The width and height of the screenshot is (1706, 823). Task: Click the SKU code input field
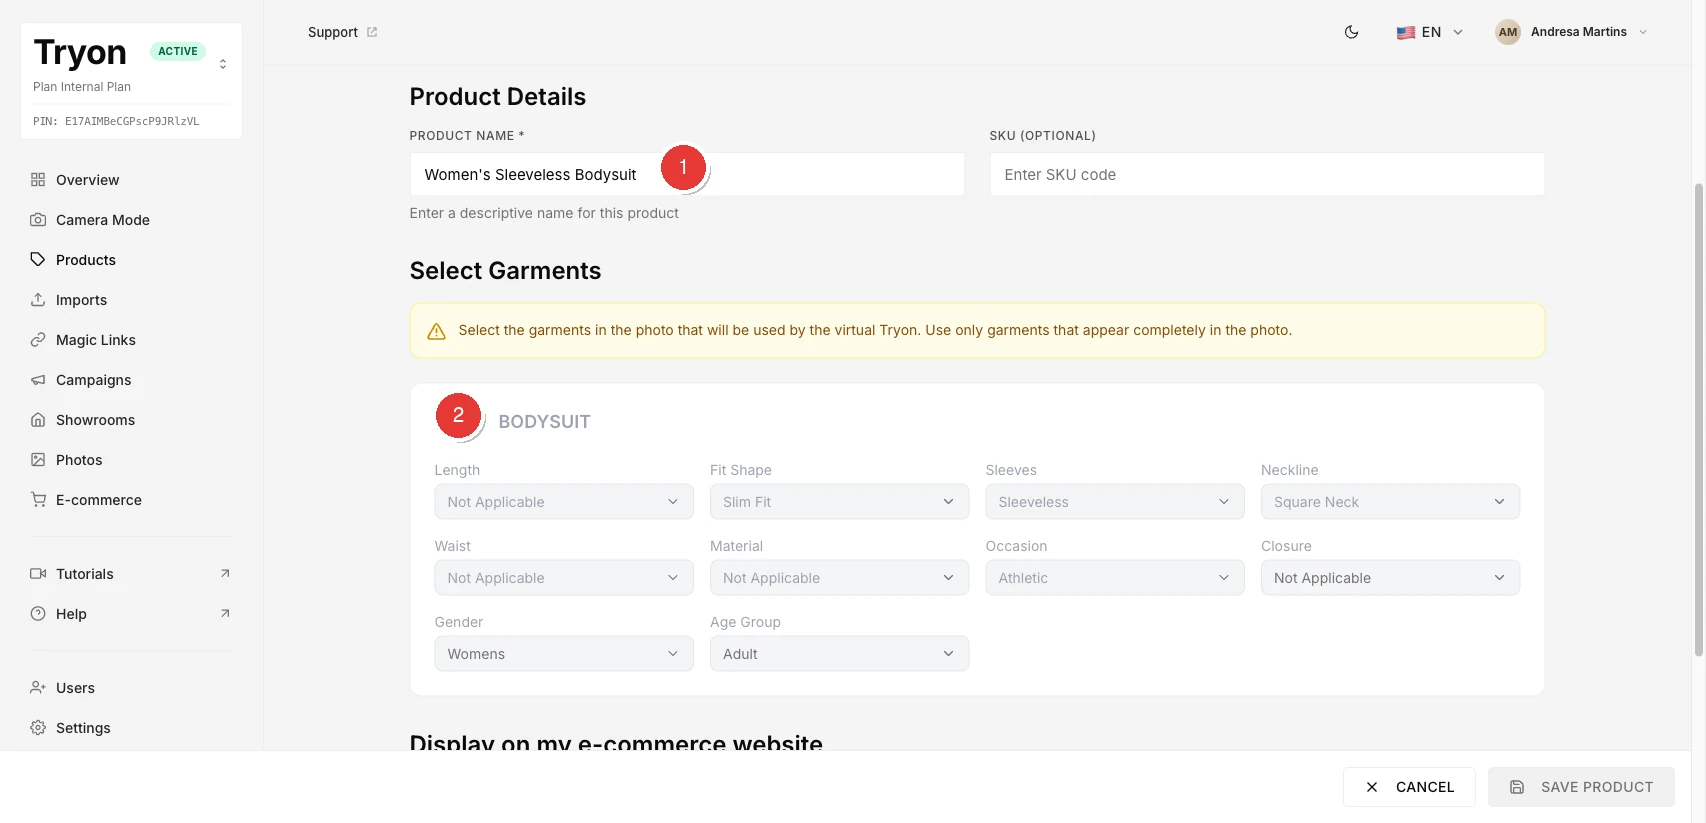1267,174
